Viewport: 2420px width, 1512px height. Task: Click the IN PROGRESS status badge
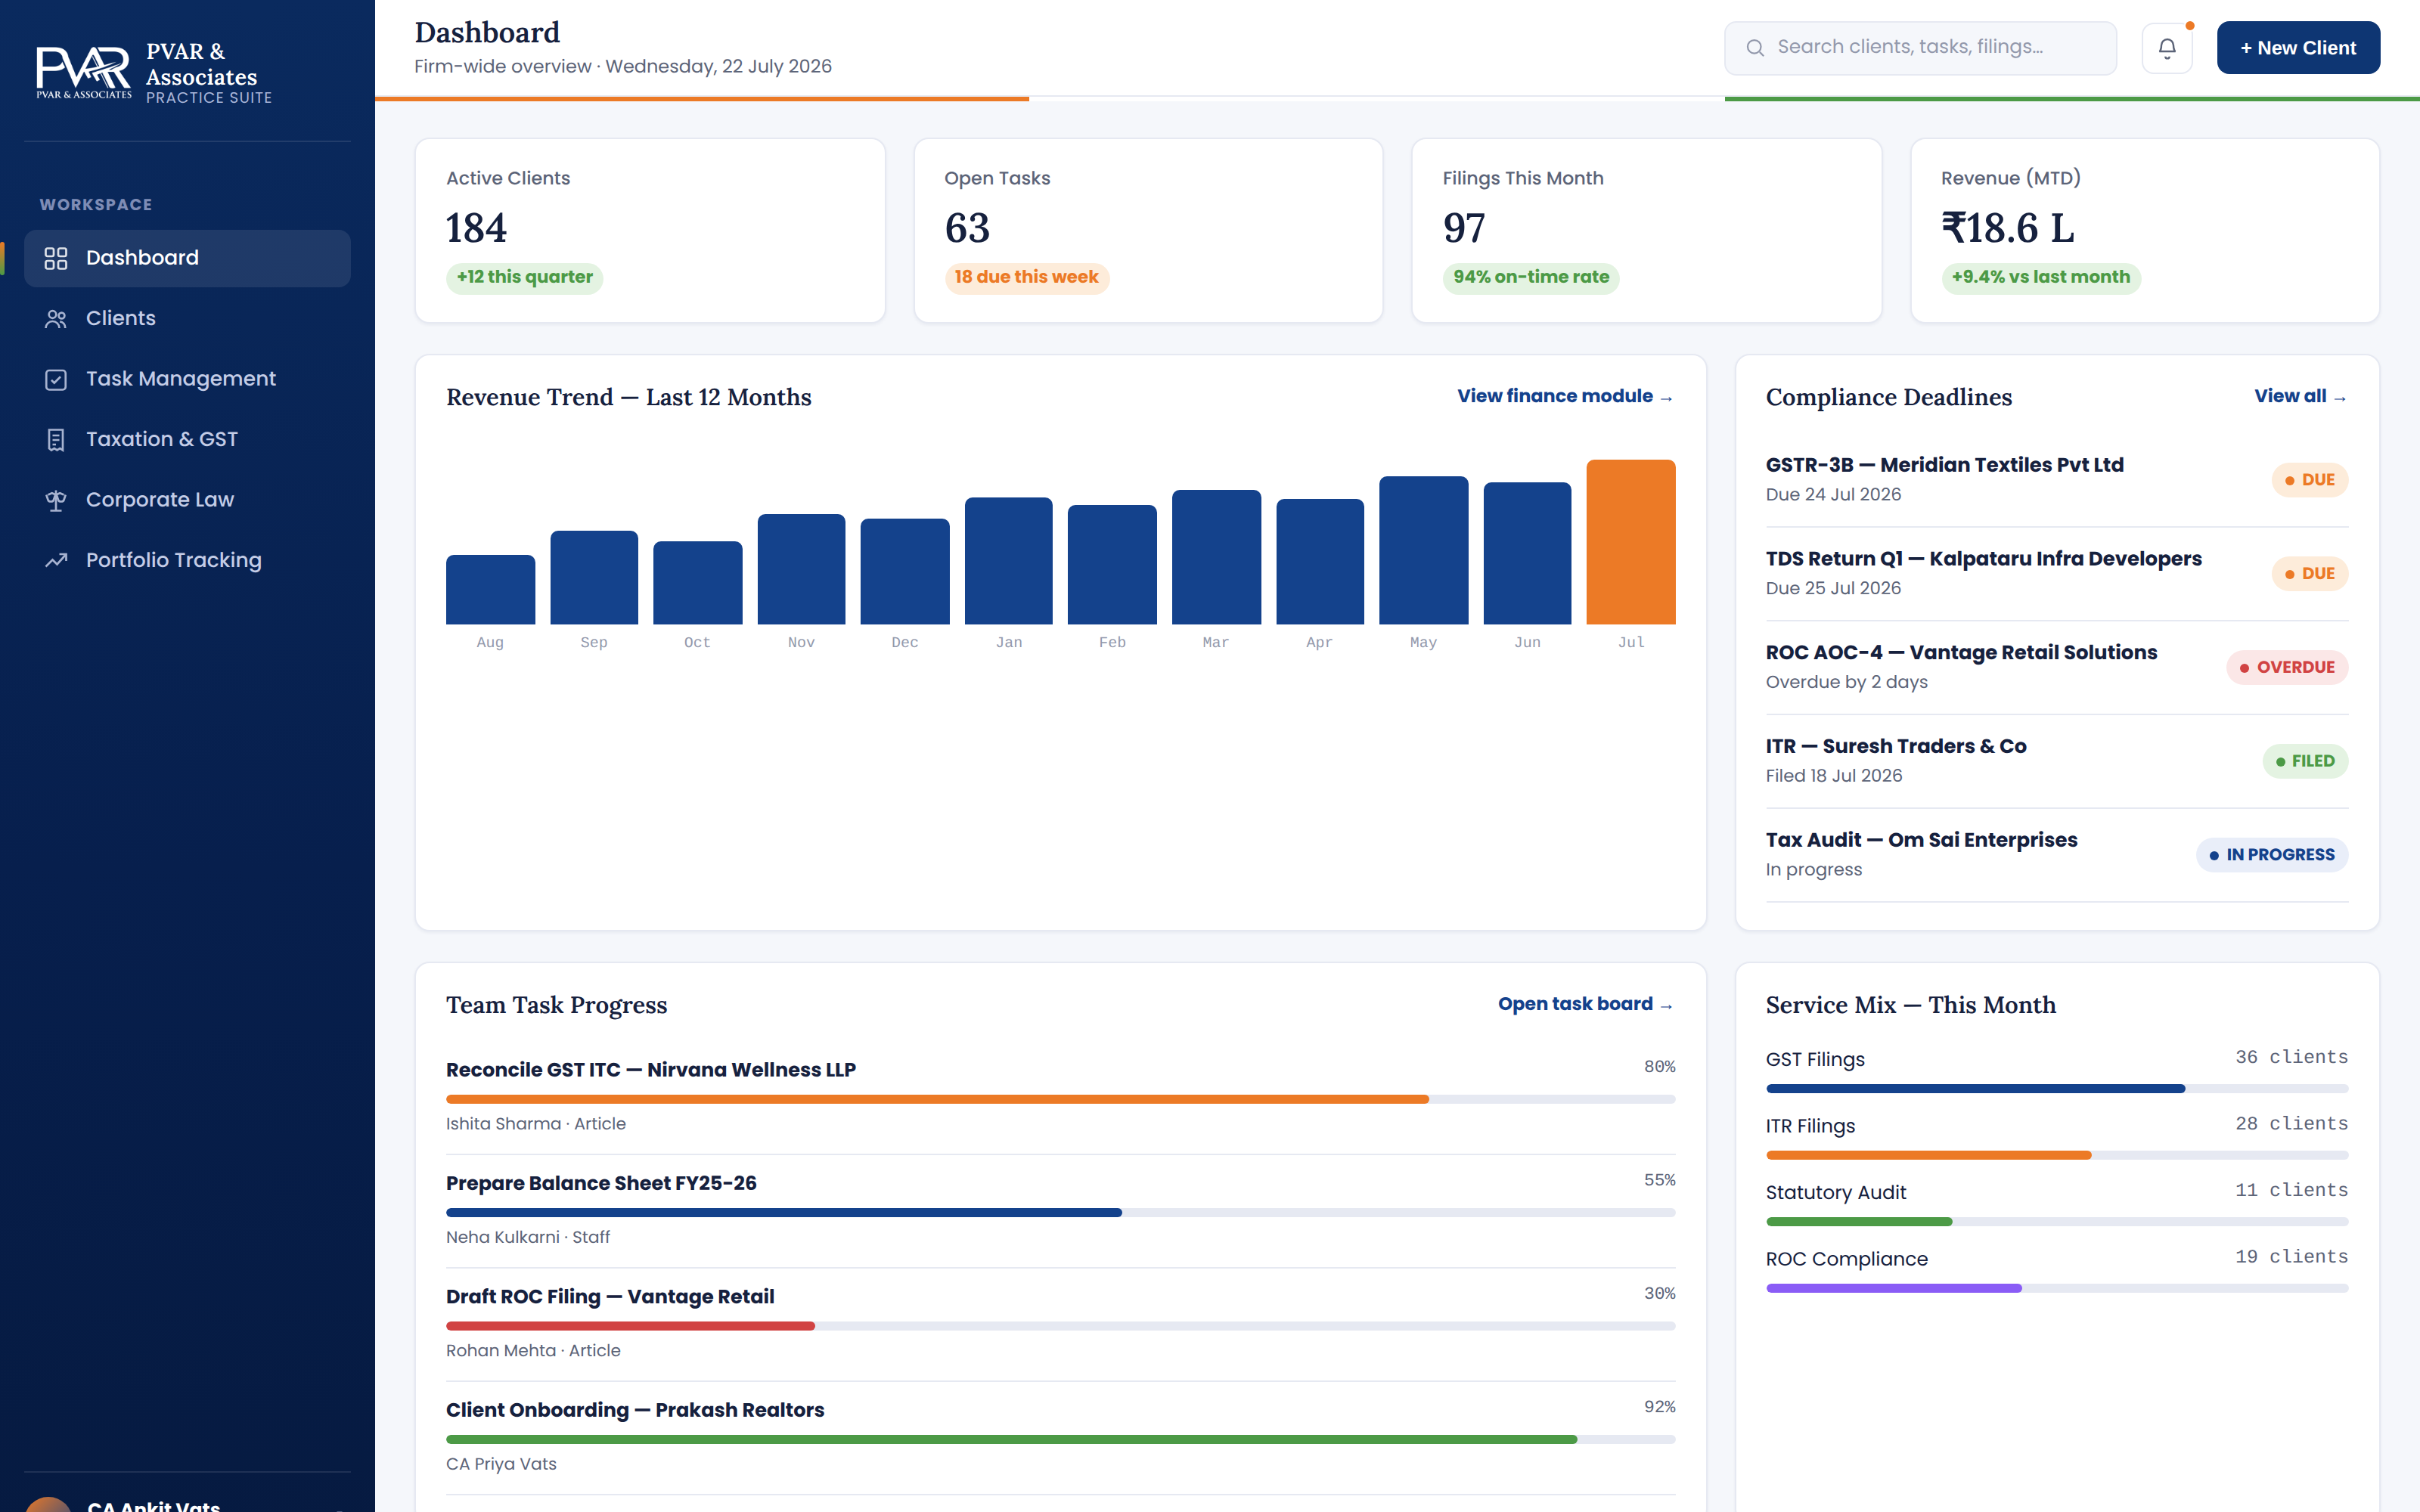coord(2272,855)
